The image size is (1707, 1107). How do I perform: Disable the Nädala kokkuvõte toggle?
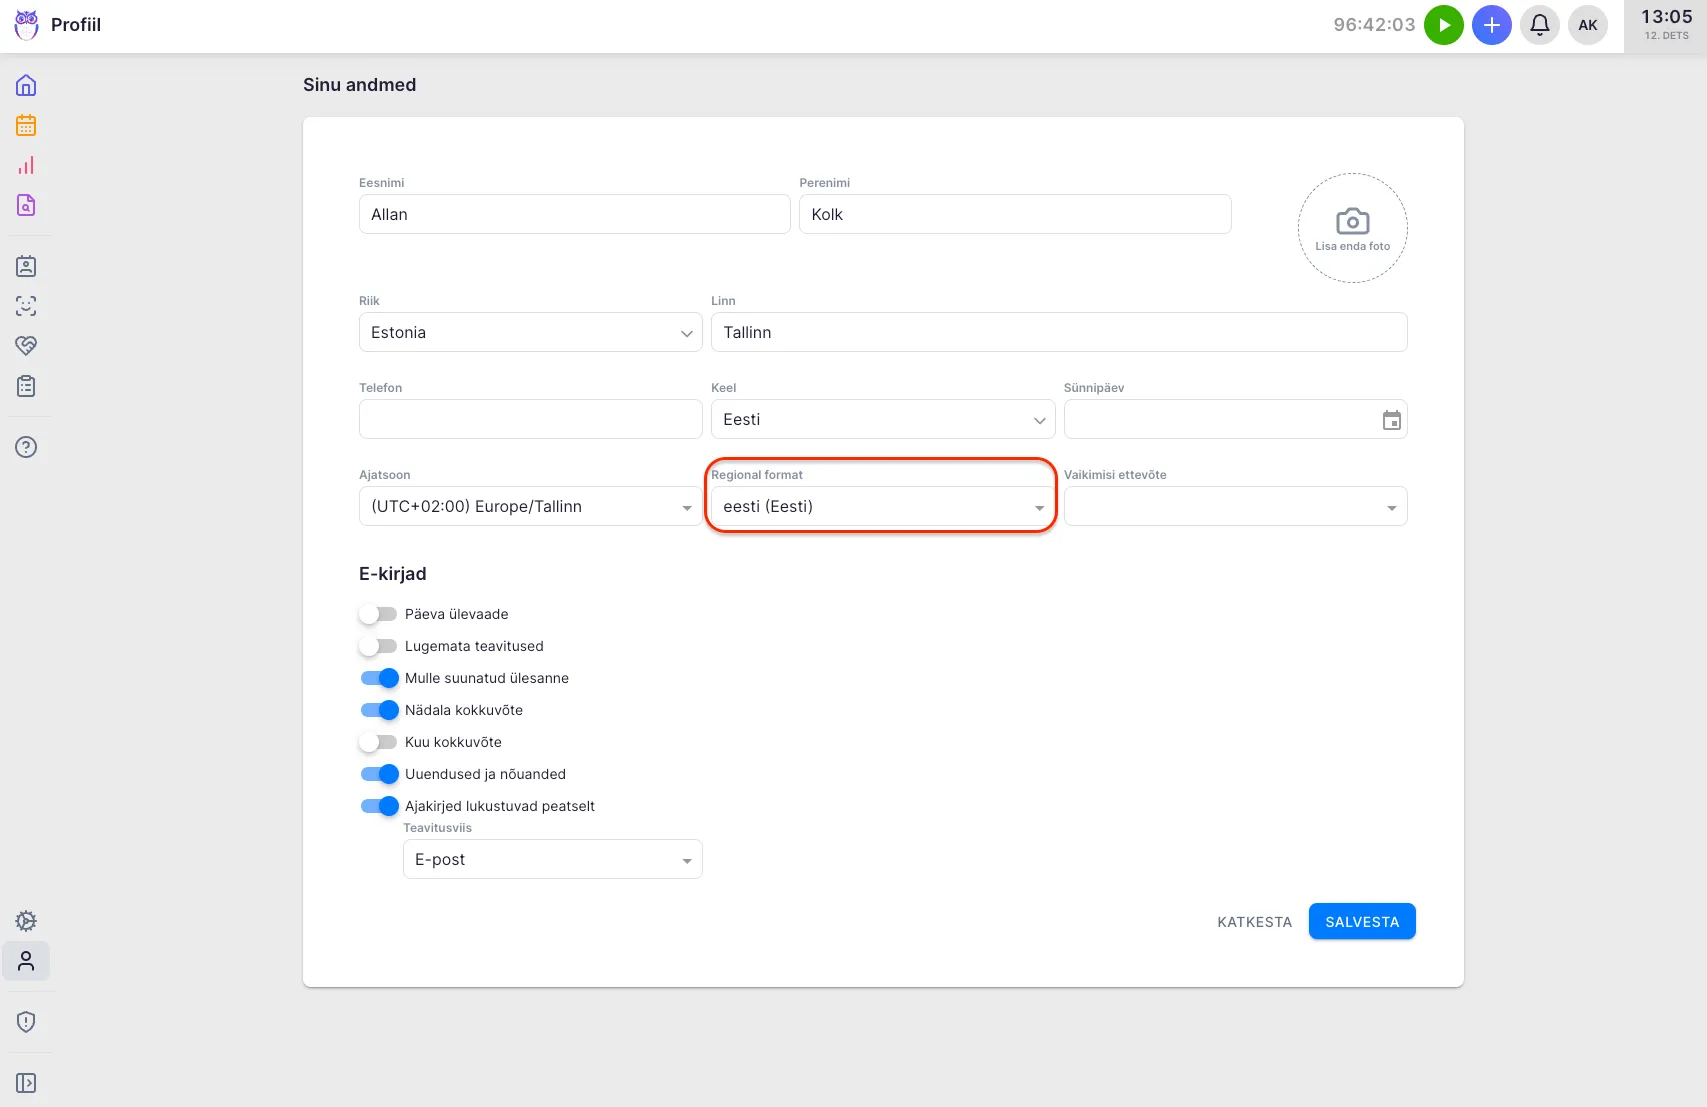379,710
